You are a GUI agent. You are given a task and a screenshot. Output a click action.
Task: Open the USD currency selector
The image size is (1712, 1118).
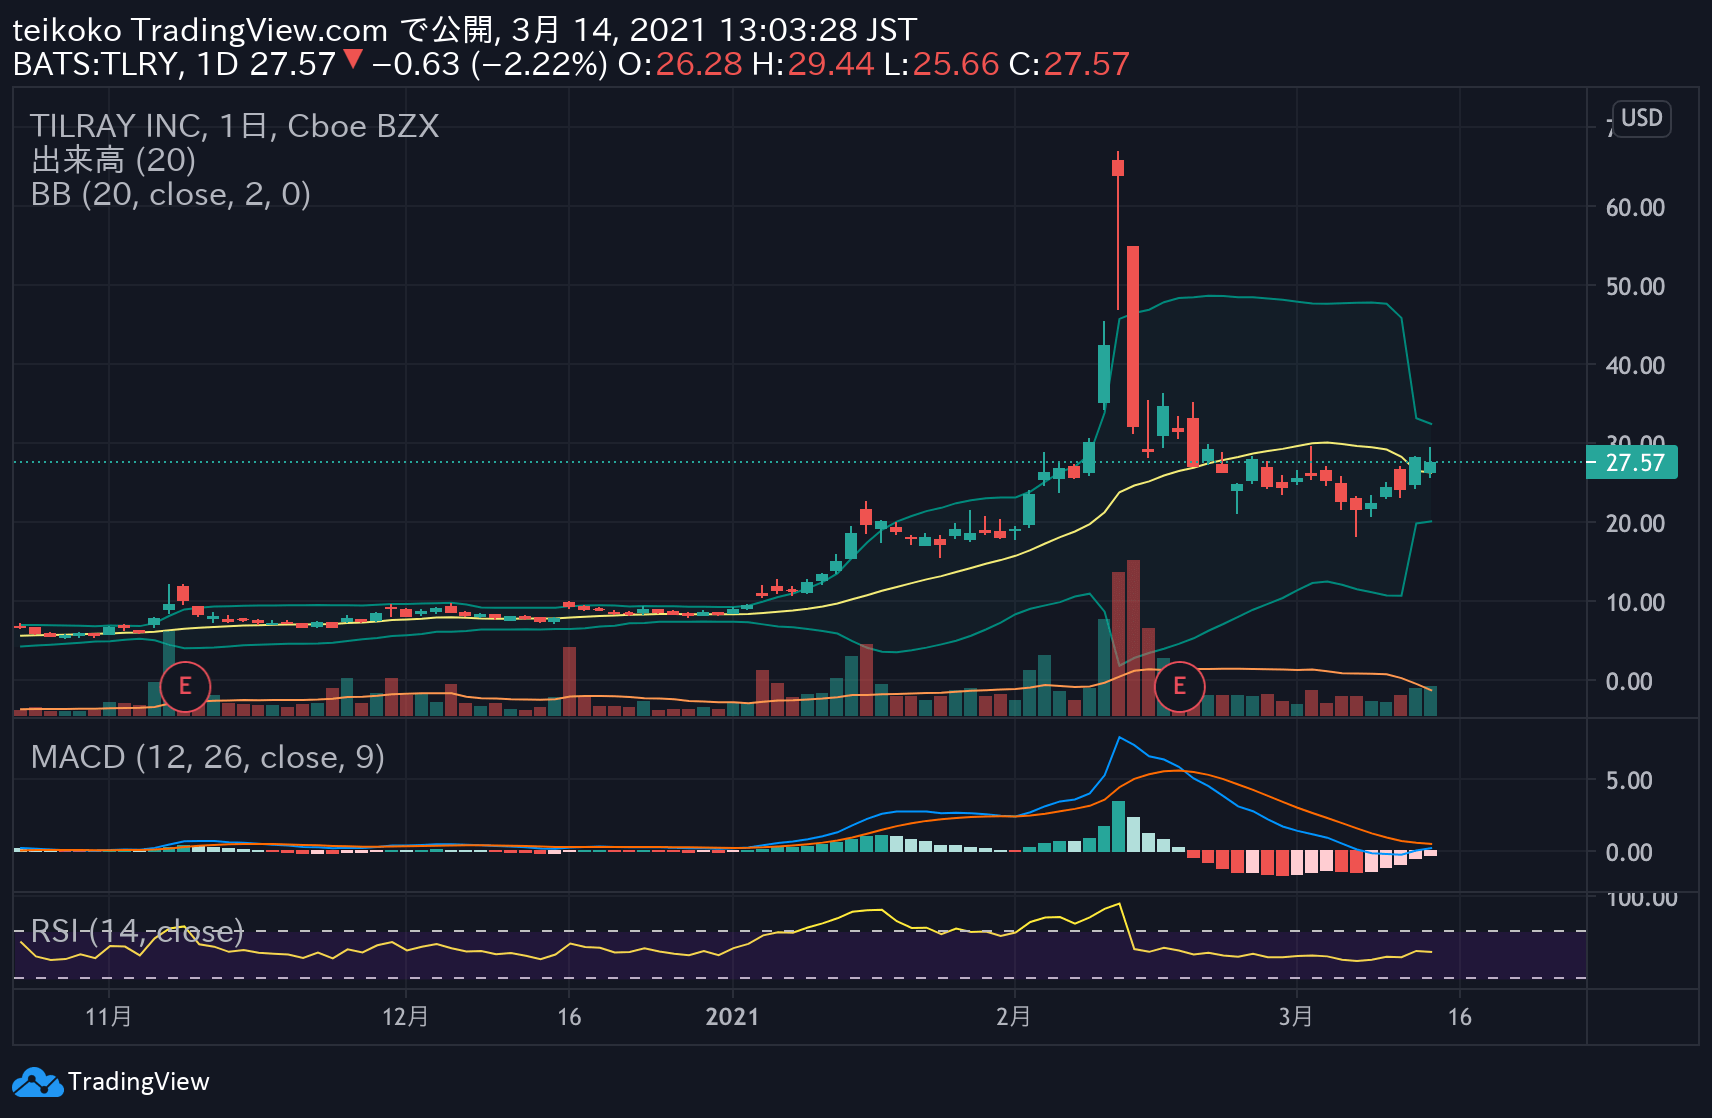(x=1641, y=119)
